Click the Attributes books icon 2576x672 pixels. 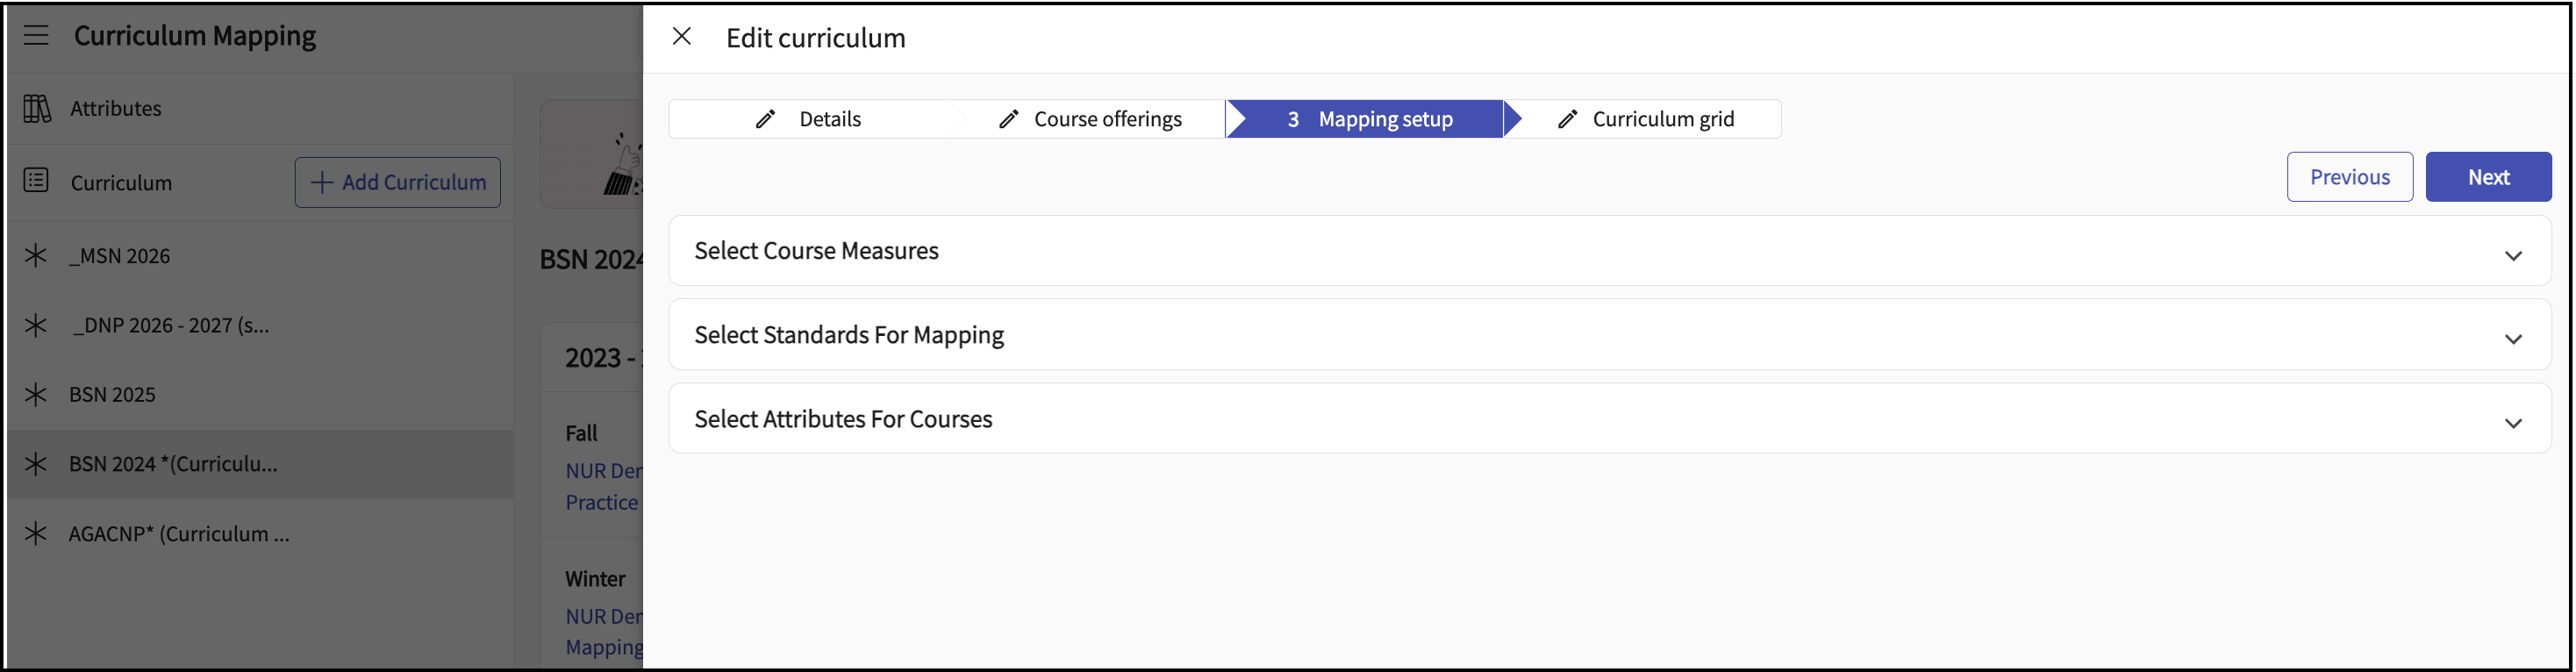(x=37, y=108)
